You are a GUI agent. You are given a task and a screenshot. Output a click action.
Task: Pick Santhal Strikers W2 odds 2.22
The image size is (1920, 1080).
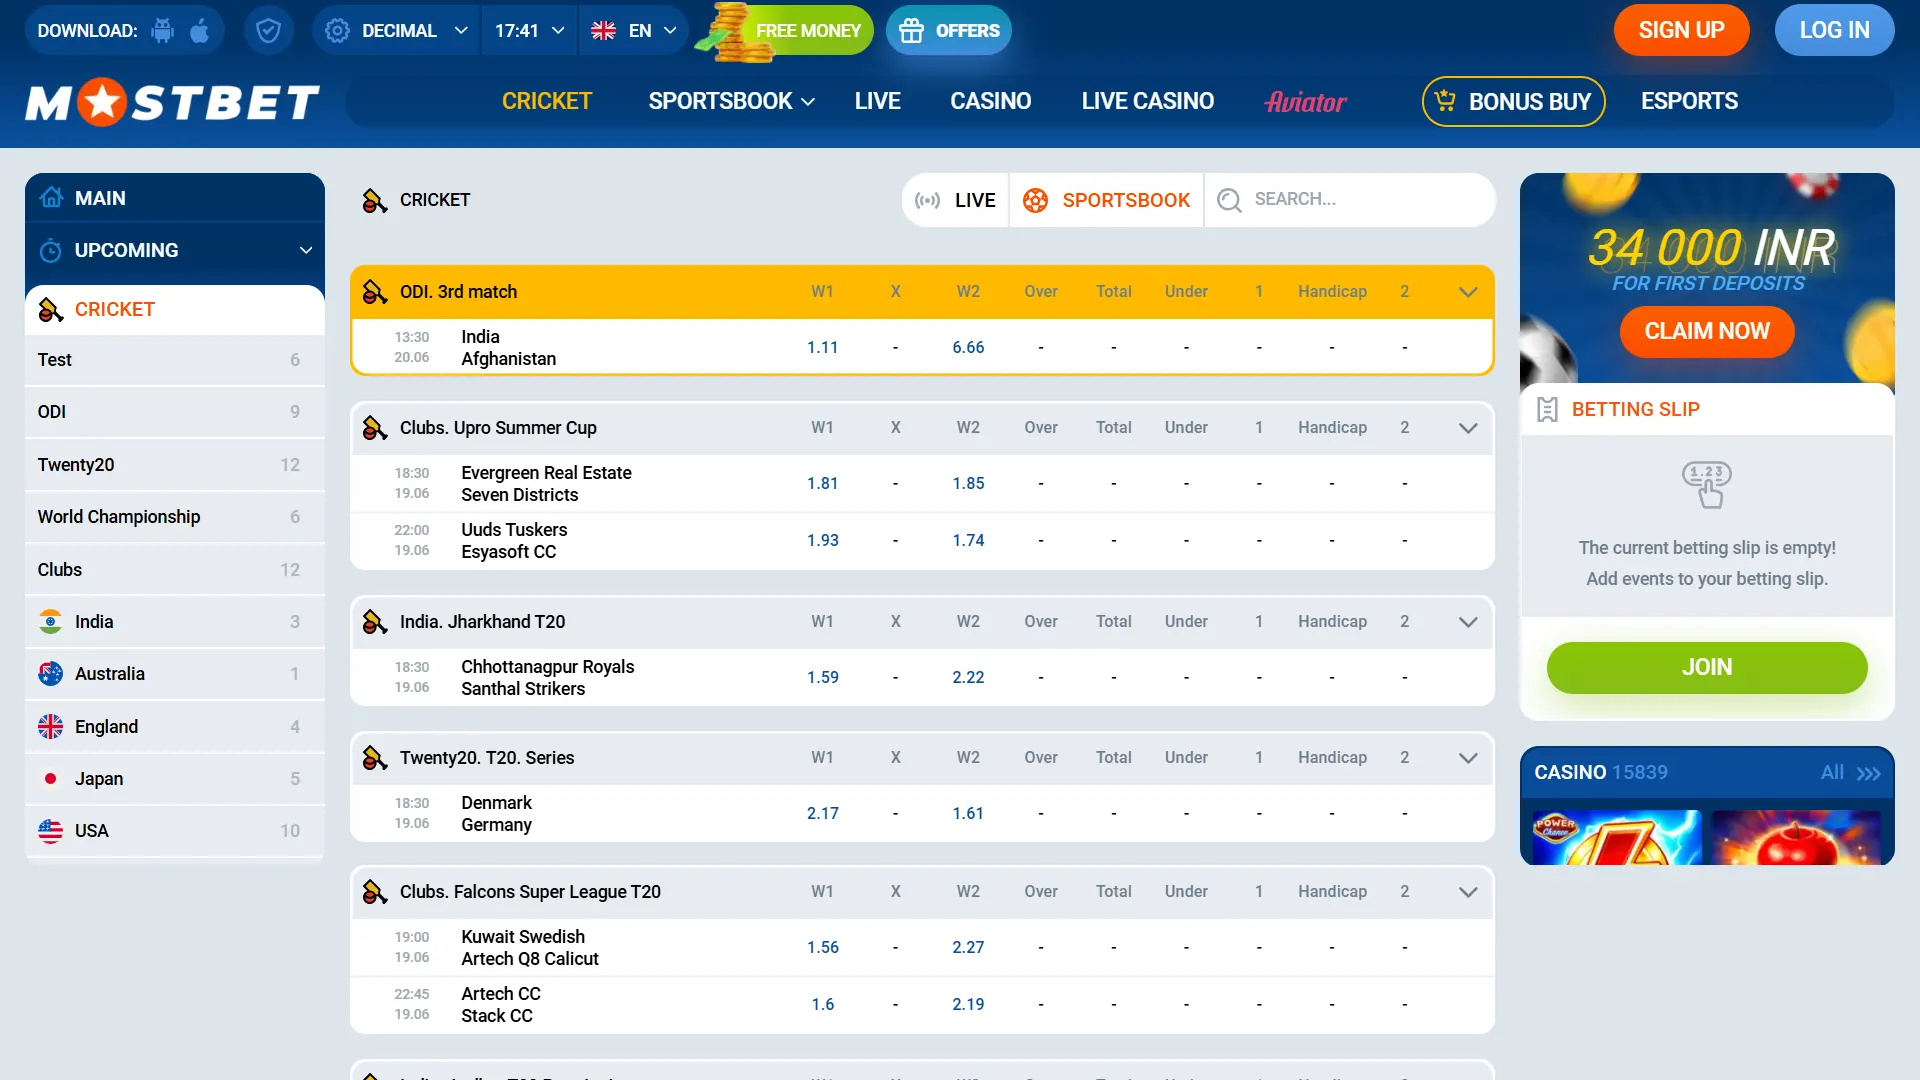(x=968, y=677)
